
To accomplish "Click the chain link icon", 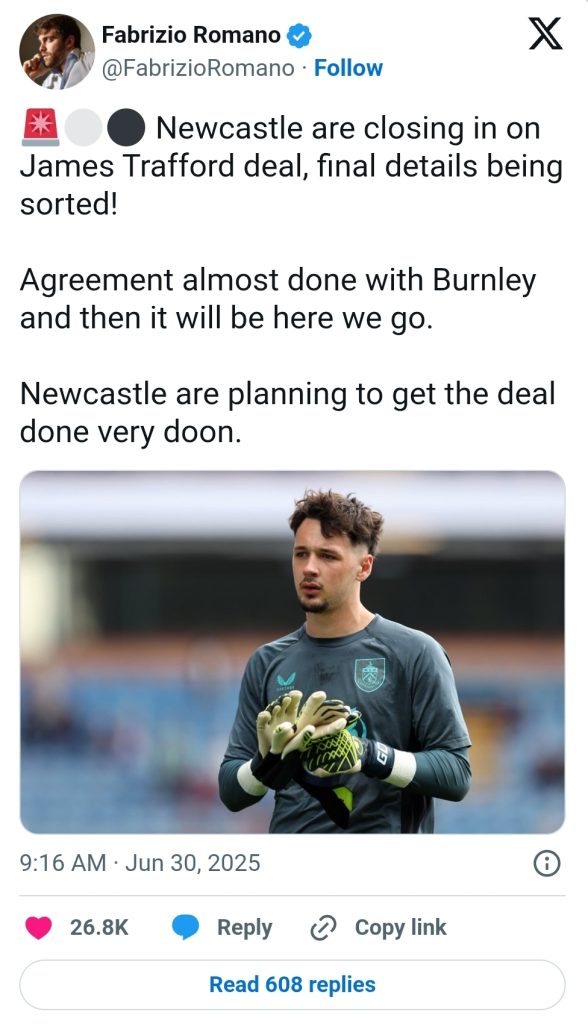I will [x=323, y=927].
